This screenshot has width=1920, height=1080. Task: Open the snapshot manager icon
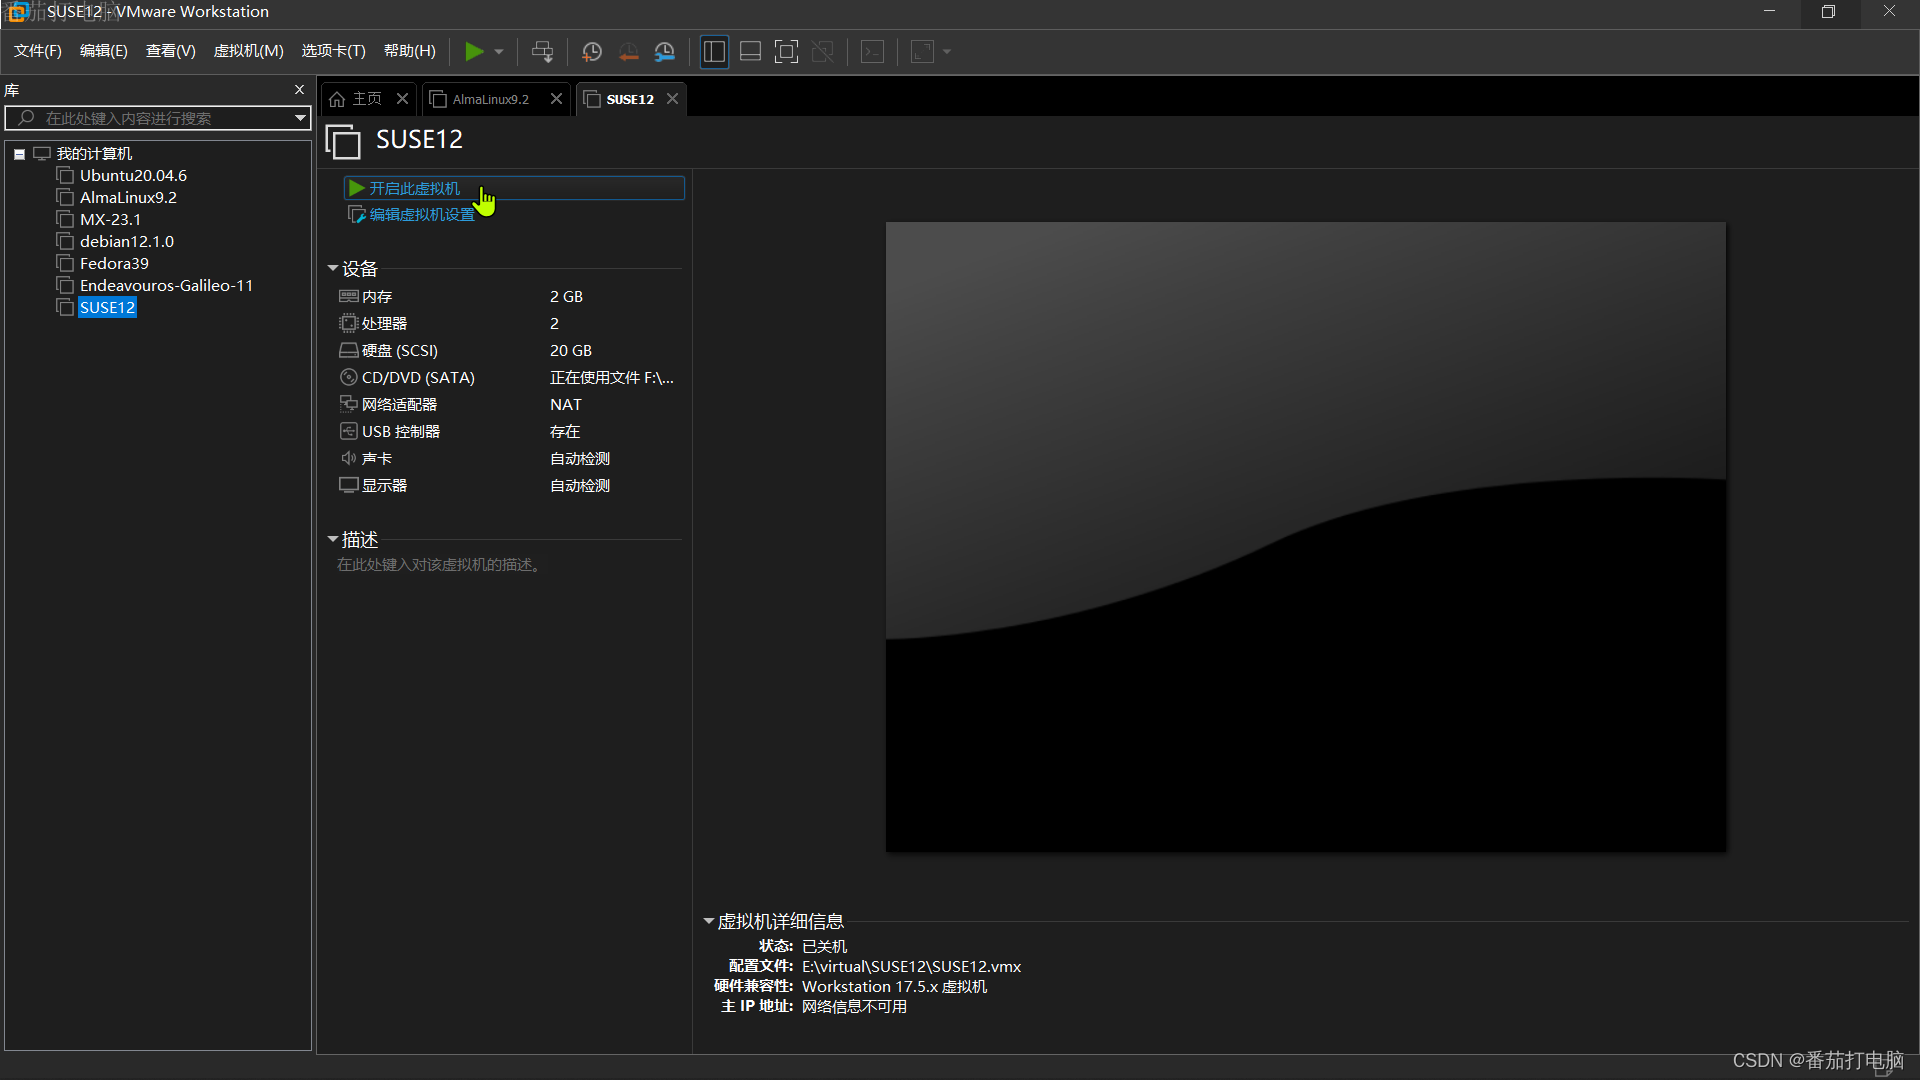click(665, 51)
